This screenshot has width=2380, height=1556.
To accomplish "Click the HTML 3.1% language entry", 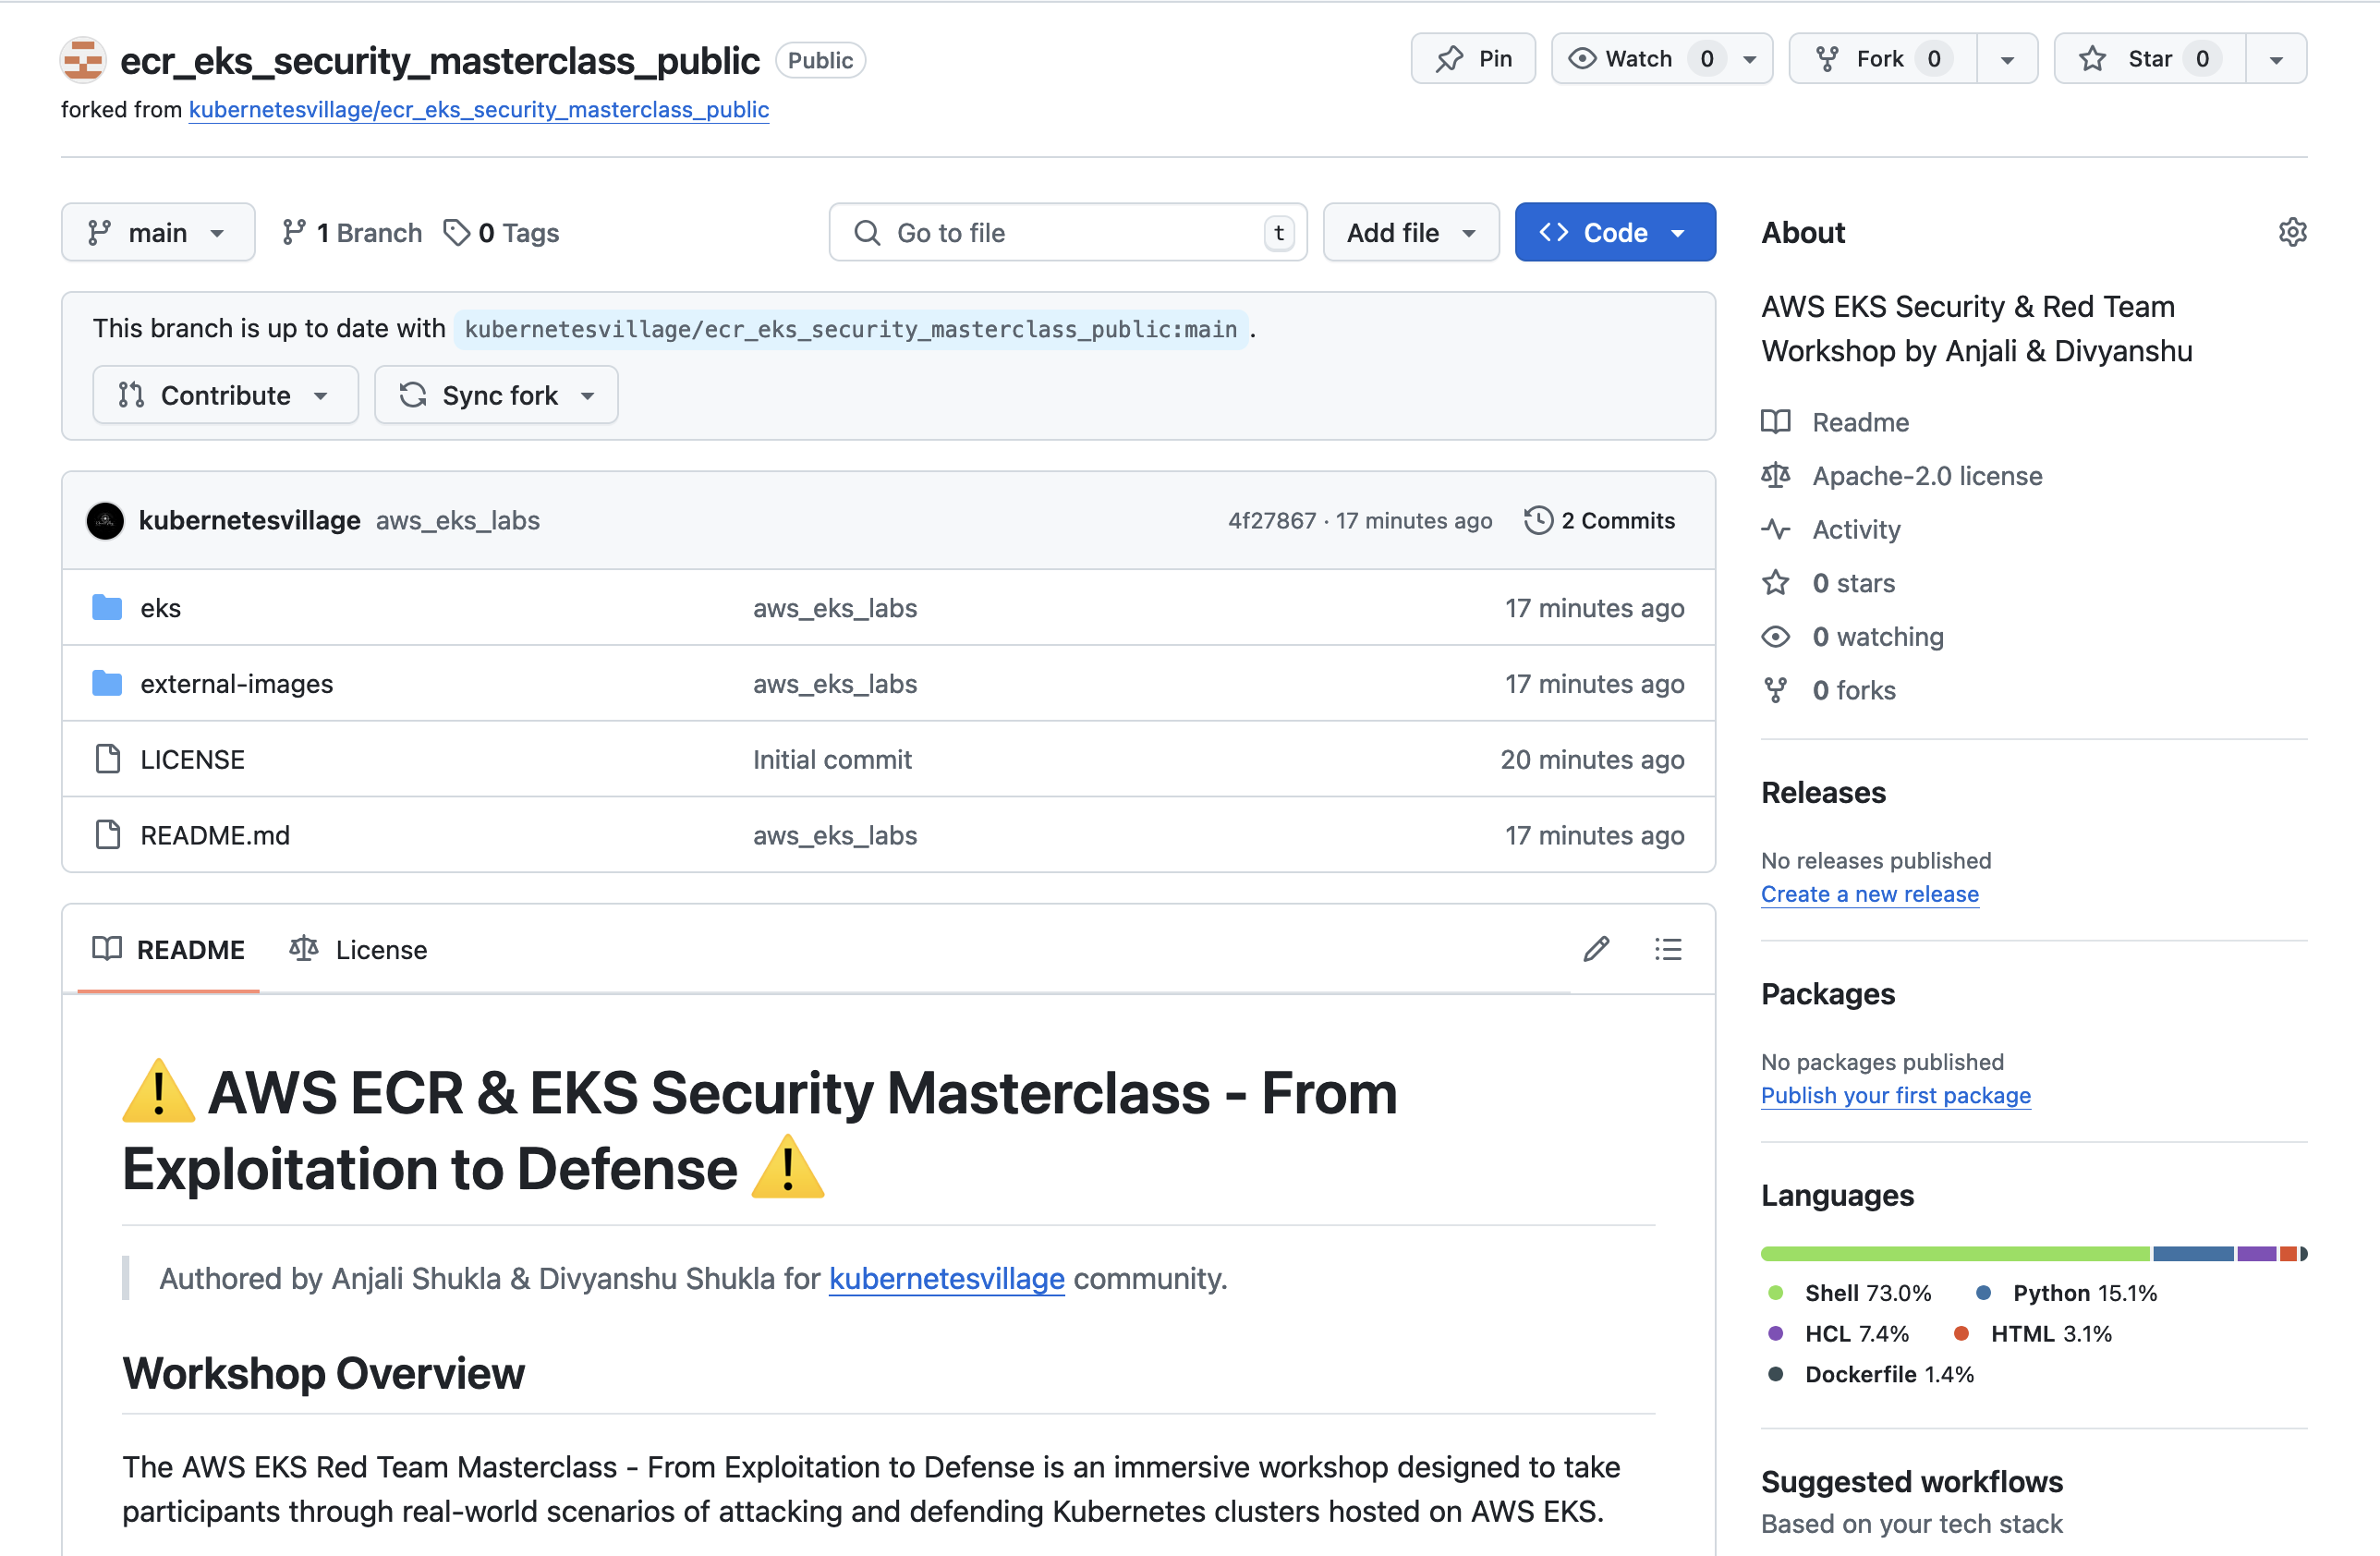I will tap(2032, 1334).
